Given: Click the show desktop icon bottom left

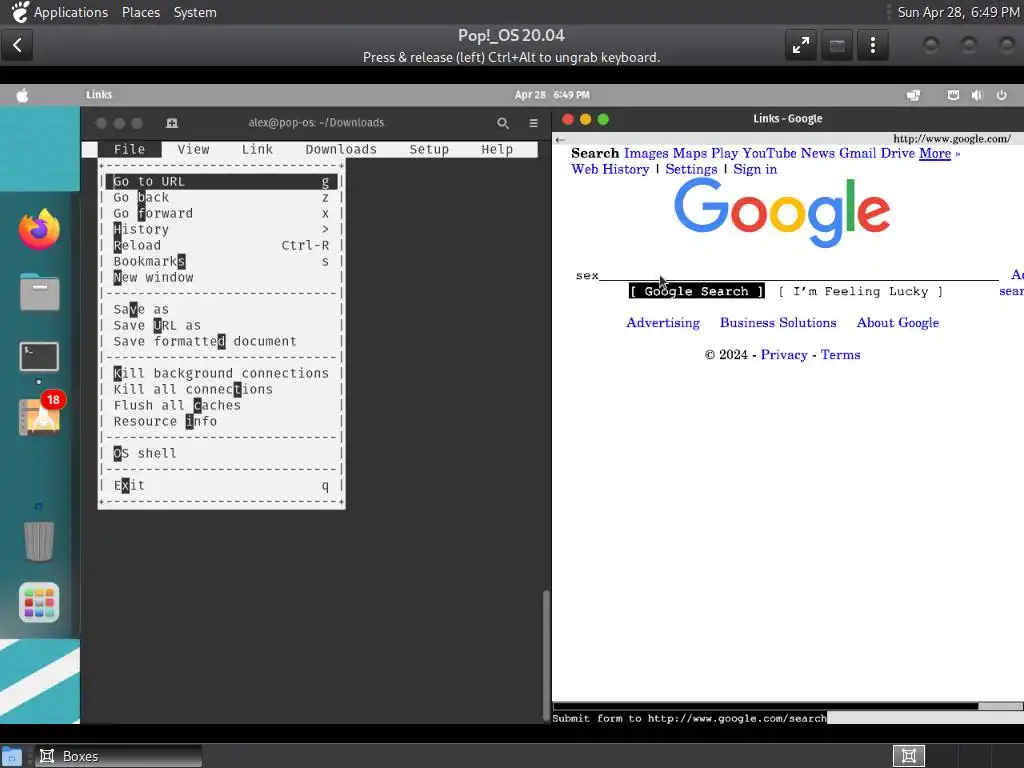Looking at the screenshot, I should click(12, 757).
